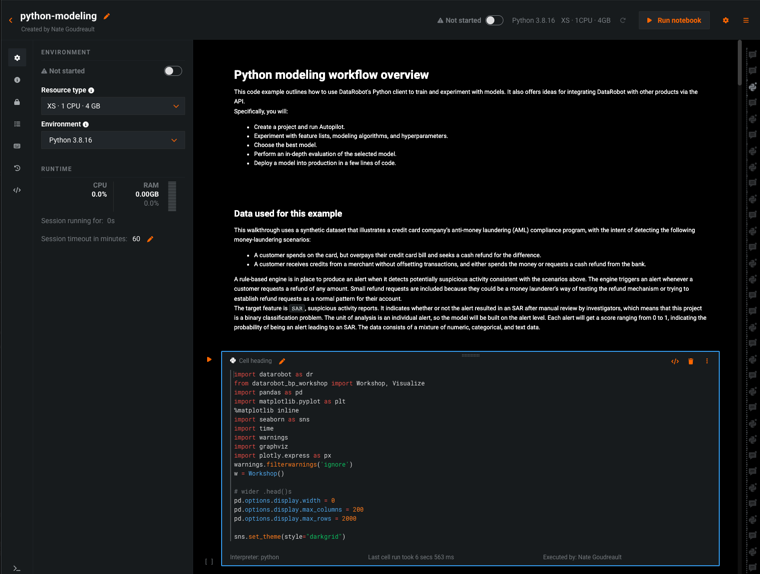Open the hamburger menu in top right
The image size is (760, 574).
[x=746, y=20]
